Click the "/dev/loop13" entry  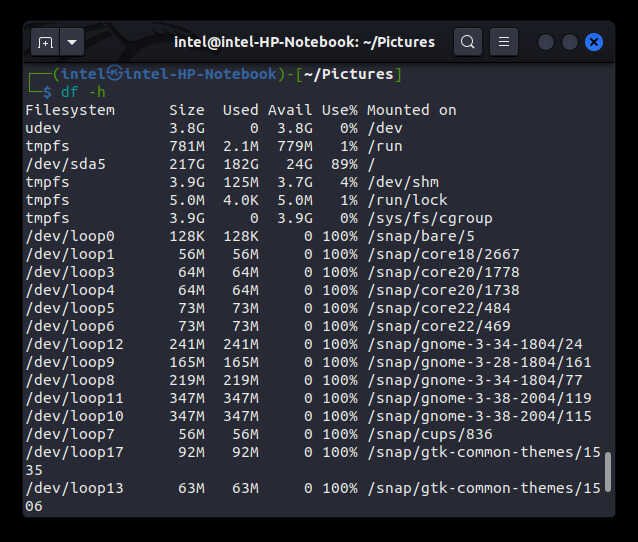click(74, 488)
